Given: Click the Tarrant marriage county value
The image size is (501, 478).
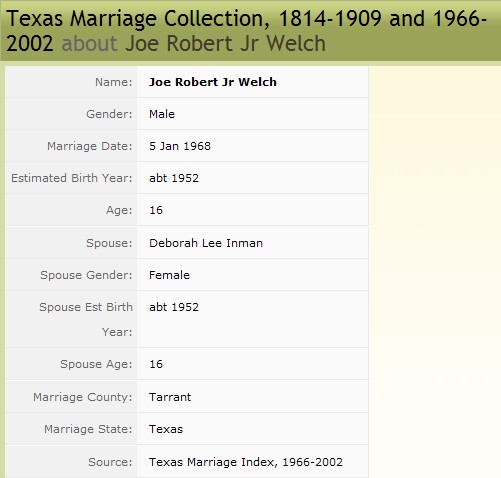Looking at the screenshot, I should [x=170, y=397].
